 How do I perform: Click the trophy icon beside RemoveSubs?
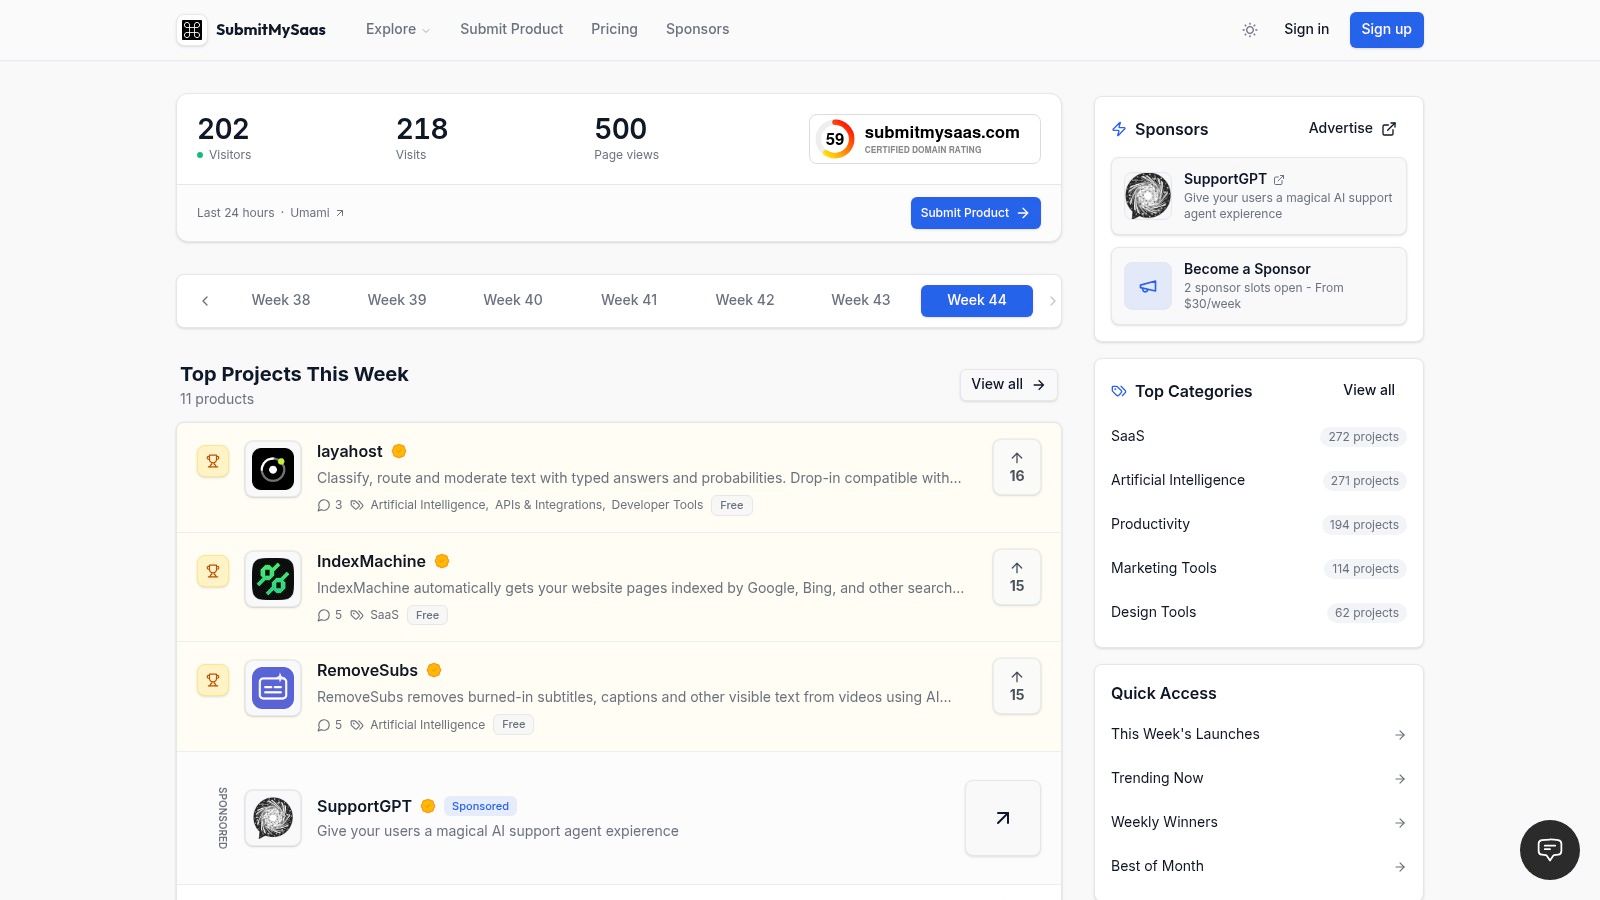213,680
